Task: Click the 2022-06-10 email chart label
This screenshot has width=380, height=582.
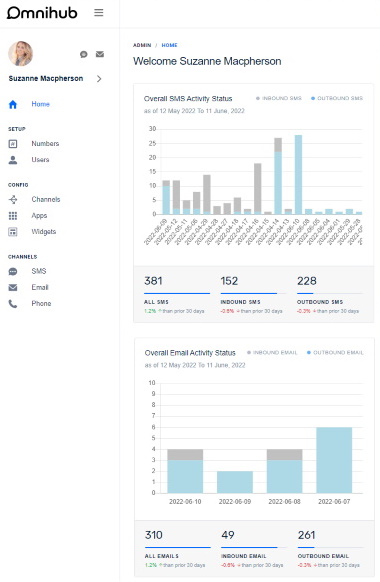Action: point(185,502)
